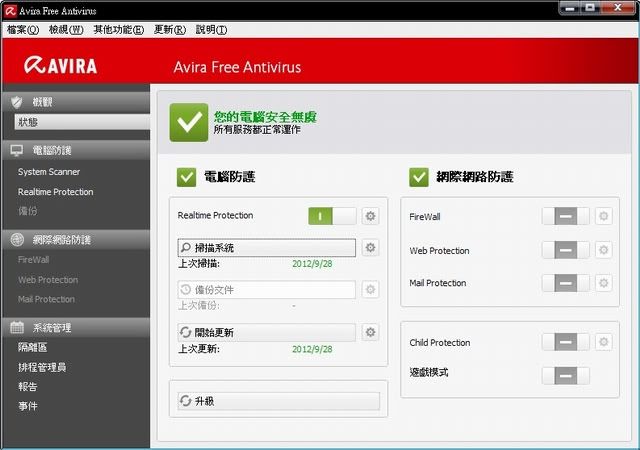Screen dimensions: 640x450
Task: Toggle Realtime Protection switch off
Action: point(332,216)
